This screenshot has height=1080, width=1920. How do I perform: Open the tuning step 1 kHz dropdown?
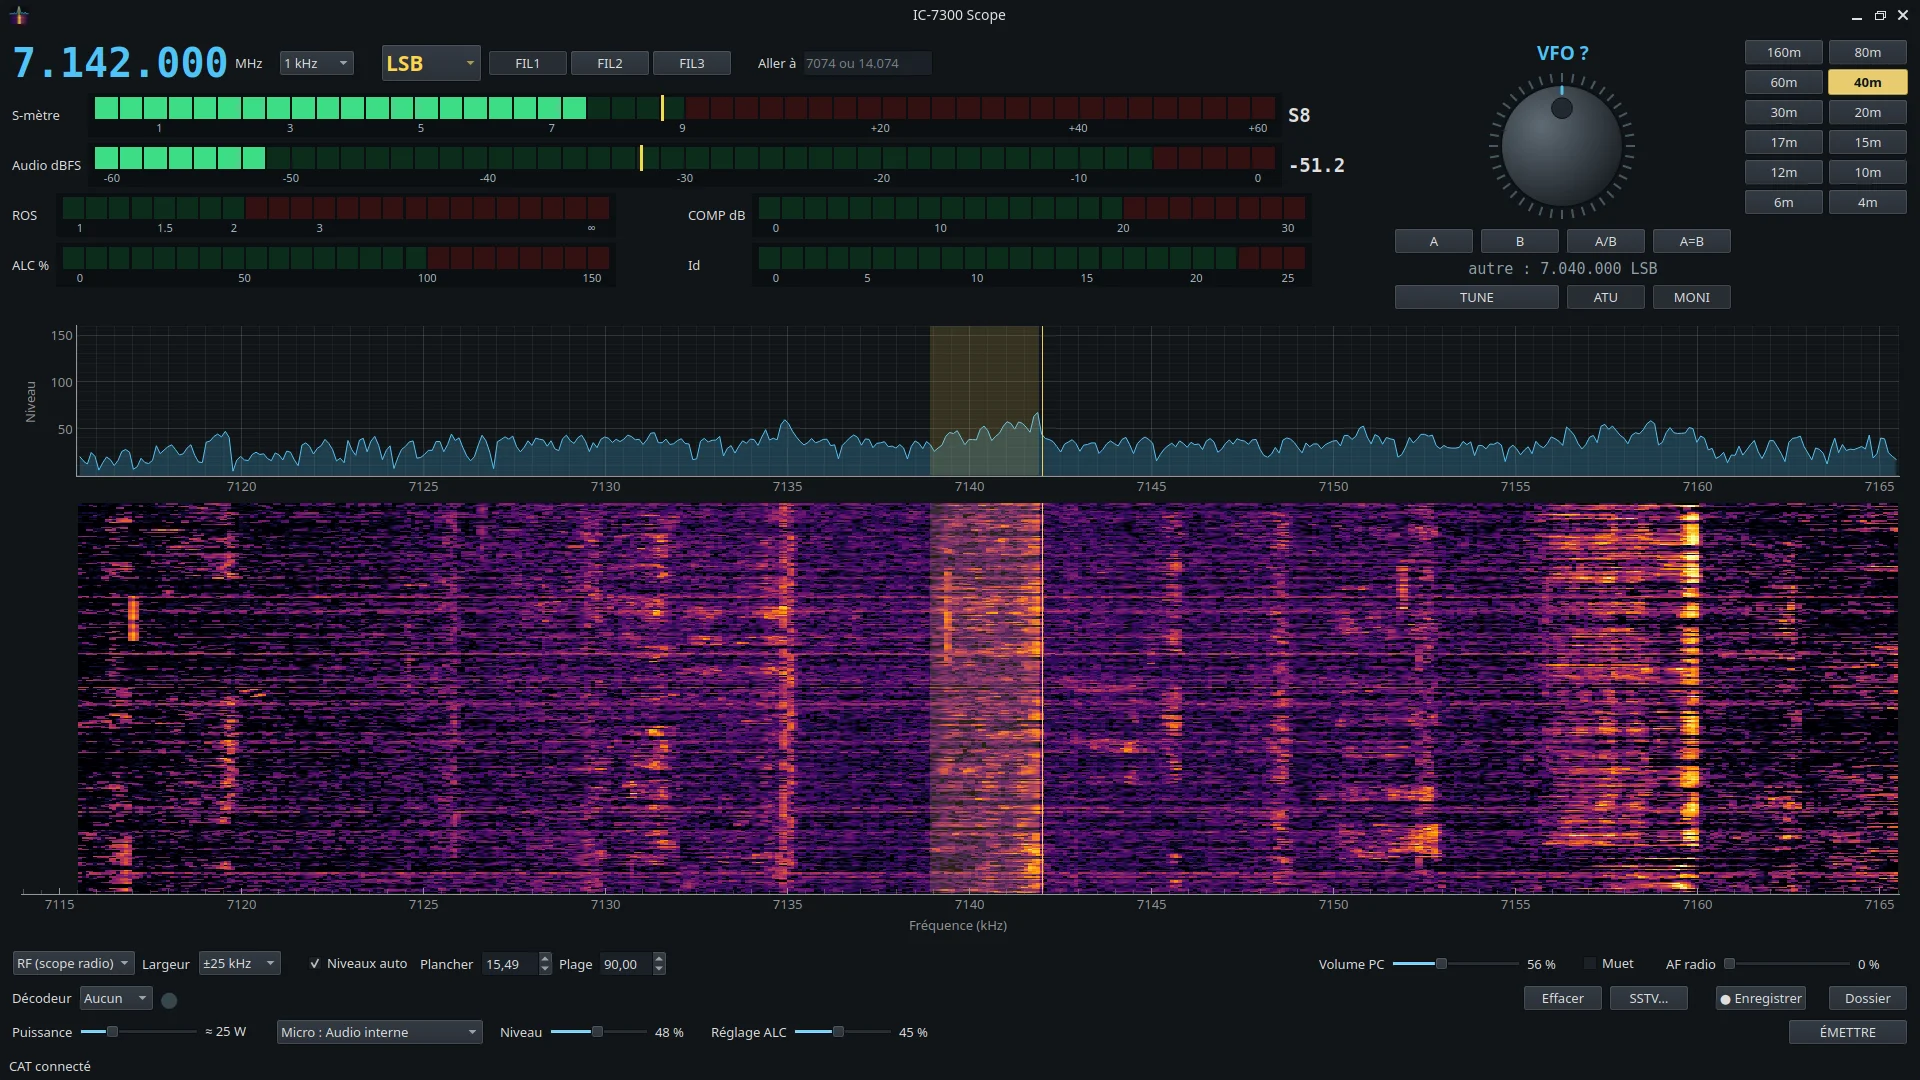pyautogui.click(x=316, y=63)
